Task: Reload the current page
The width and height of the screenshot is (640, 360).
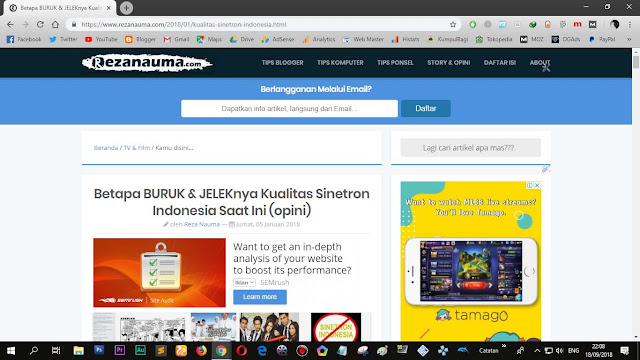Action: 40,24
